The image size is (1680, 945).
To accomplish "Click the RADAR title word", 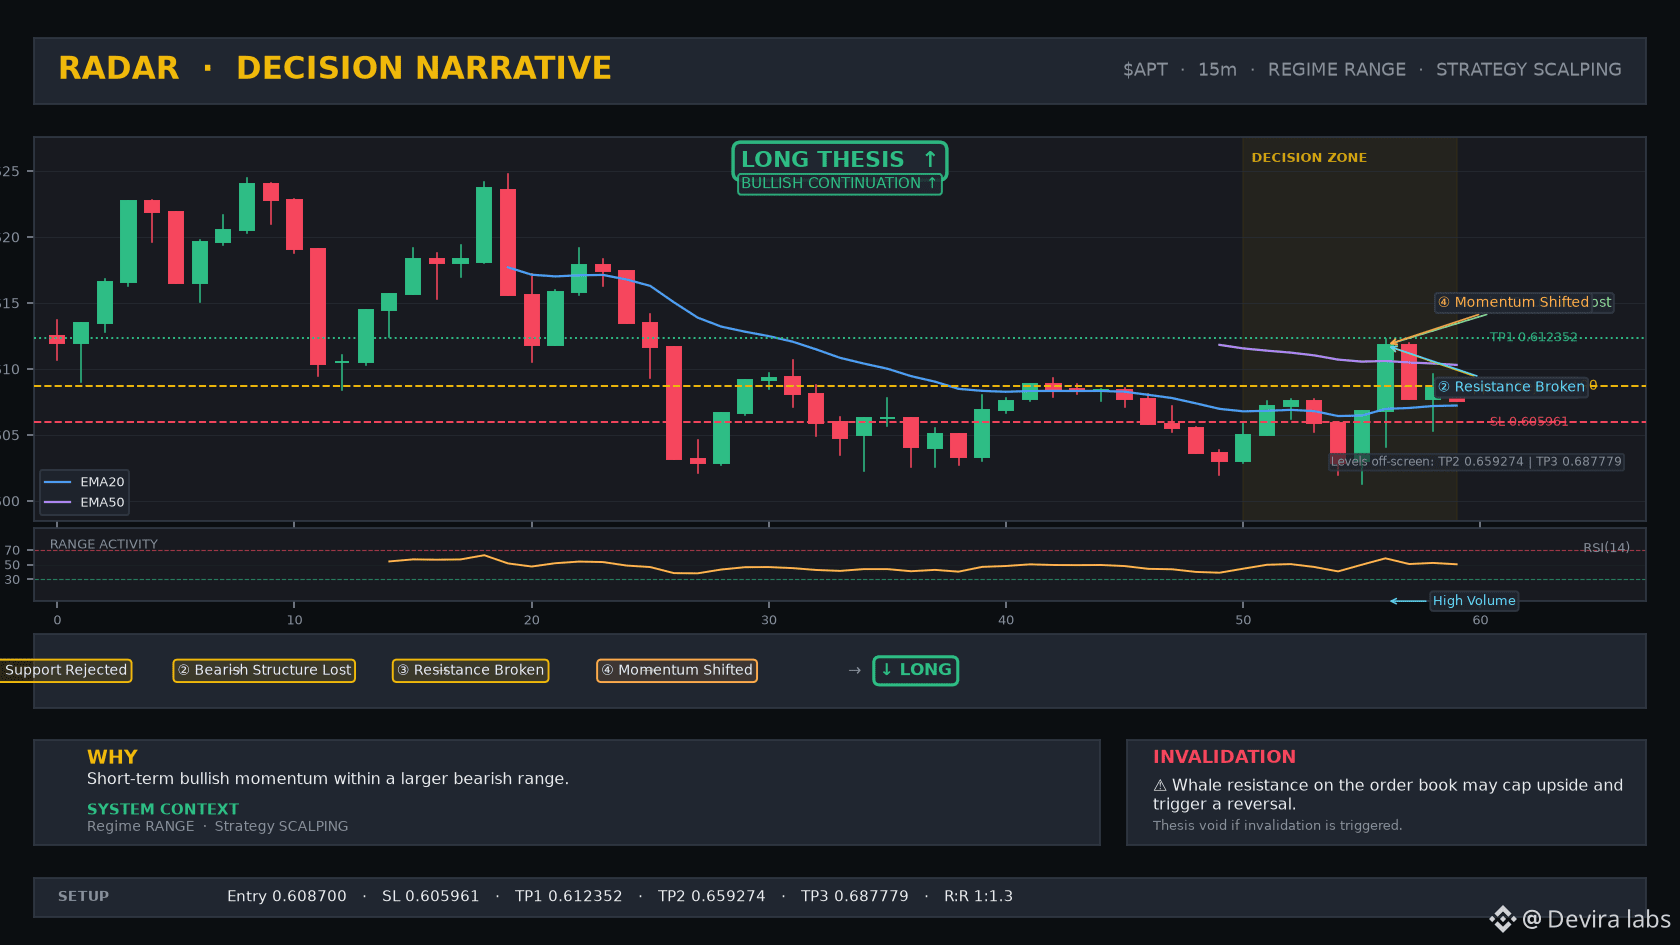I will pyautogui.click(x=119, y=68).
